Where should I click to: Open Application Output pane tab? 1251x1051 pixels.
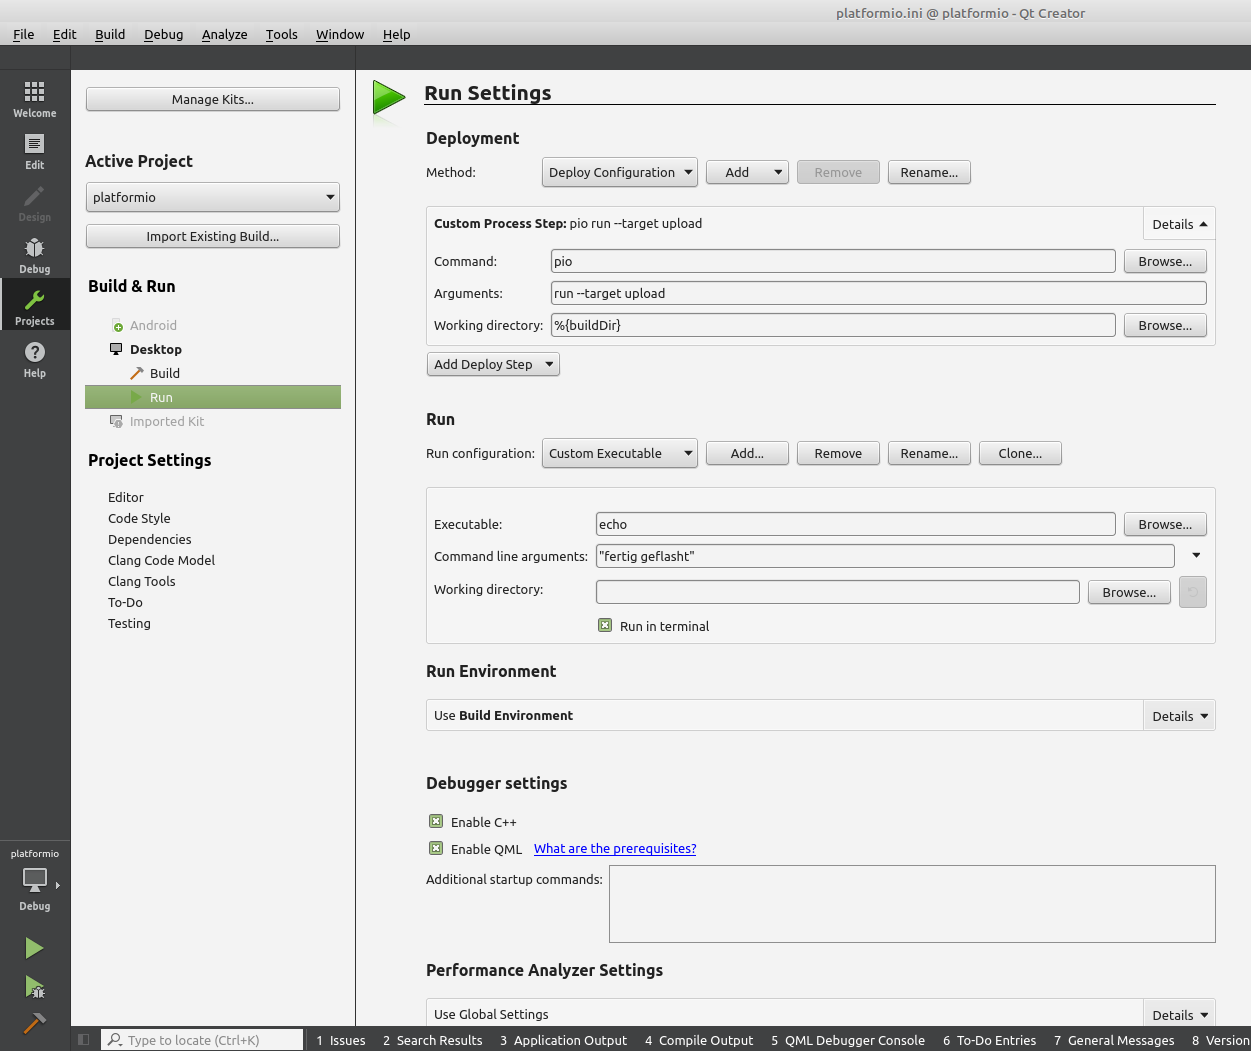click(563, 1040)
